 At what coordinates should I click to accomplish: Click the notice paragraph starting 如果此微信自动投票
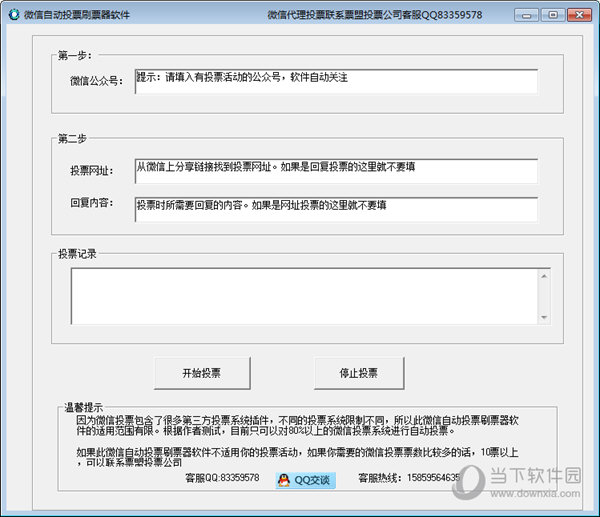tap(297, 458)
